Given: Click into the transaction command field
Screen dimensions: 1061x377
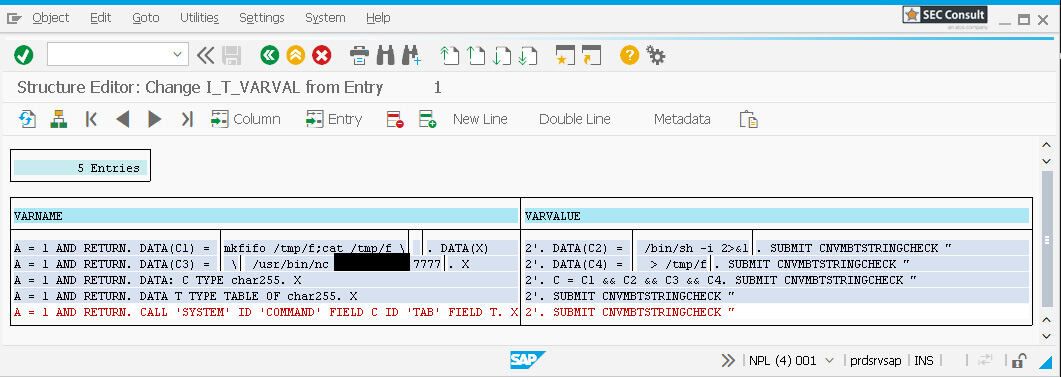Looking at the screenshot, I should pos(110,54).
